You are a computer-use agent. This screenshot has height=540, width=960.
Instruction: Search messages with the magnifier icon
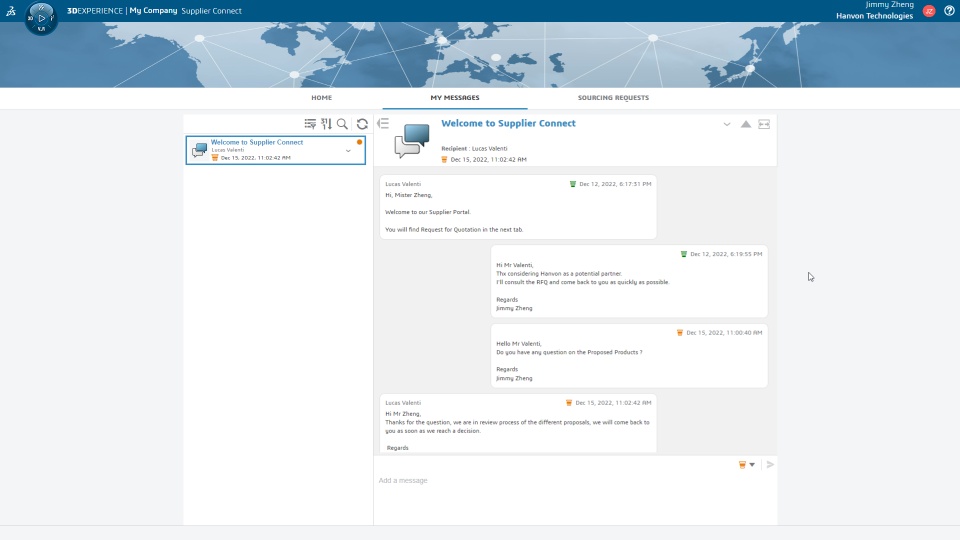[x=342, y=124]
